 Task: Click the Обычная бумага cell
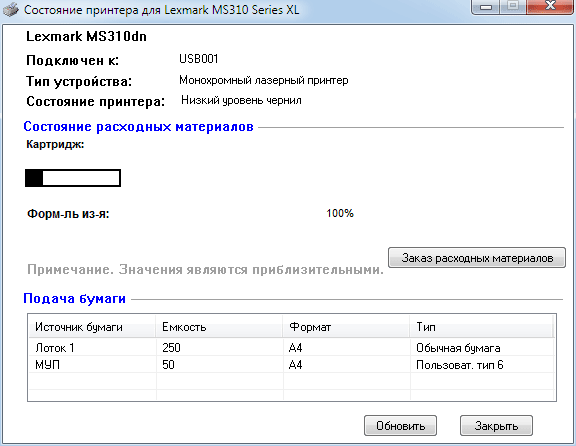pos(458,348)
